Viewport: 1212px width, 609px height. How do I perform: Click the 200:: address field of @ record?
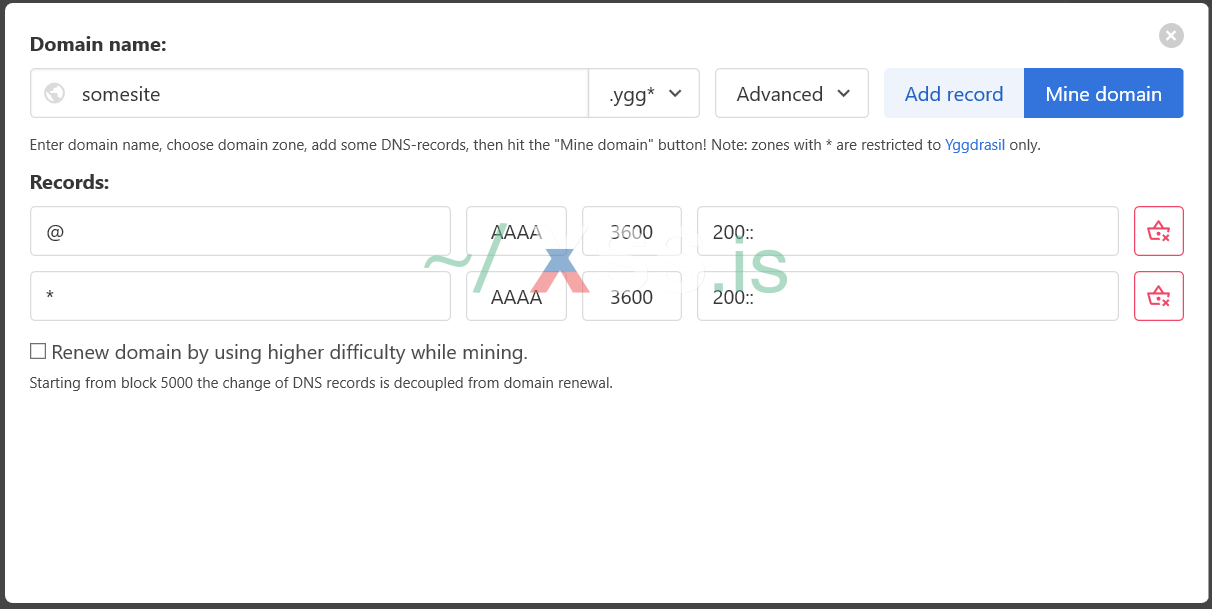[907, 232]
